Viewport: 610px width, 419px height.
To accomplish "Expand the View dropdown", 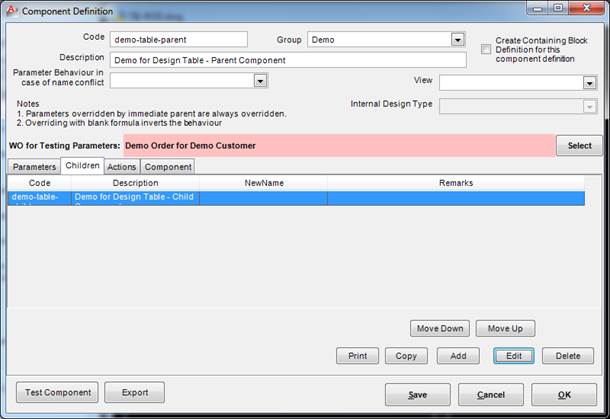I will 590,82.
